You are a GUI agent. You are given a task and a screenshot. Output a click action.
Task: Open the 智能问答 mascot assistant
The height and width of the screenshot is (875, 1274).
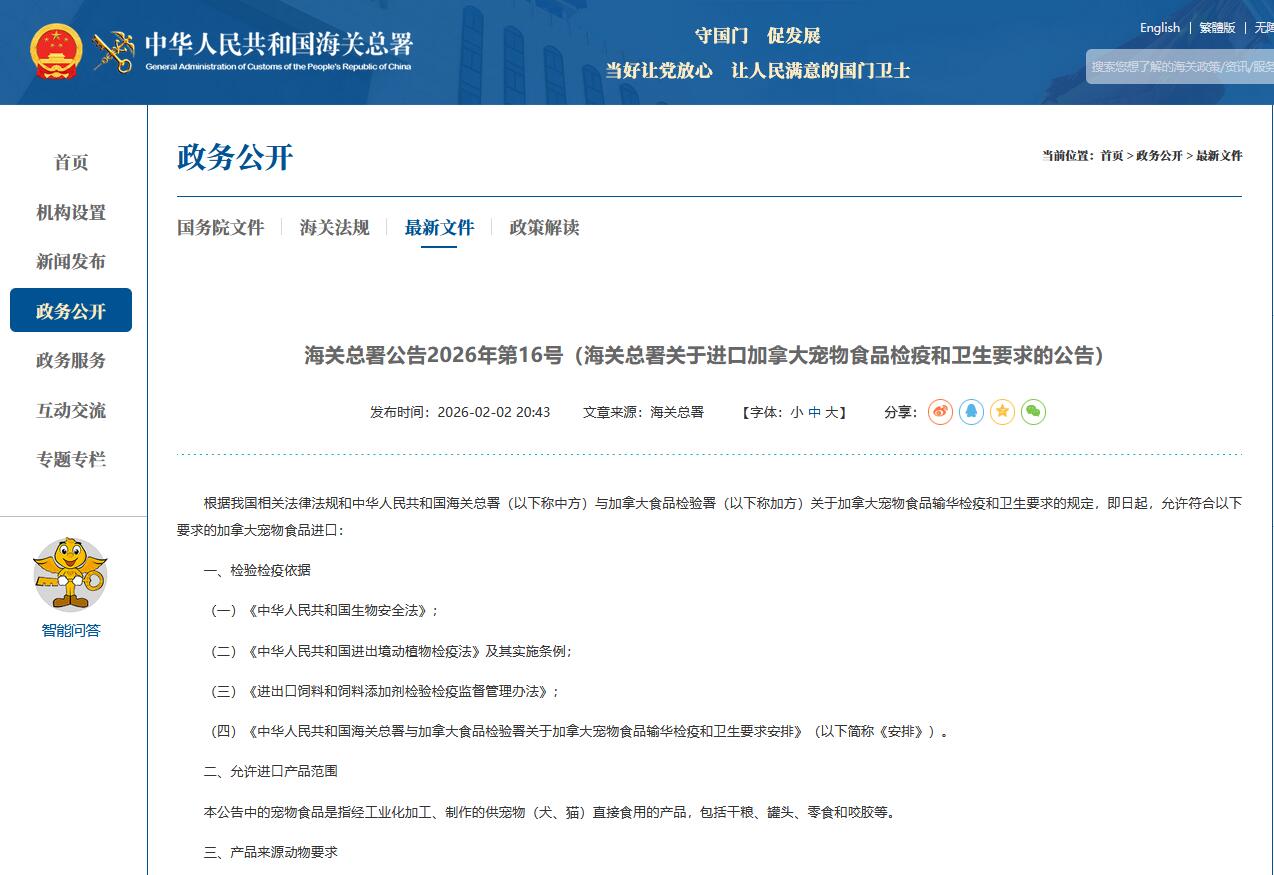(x=70, y=575)
